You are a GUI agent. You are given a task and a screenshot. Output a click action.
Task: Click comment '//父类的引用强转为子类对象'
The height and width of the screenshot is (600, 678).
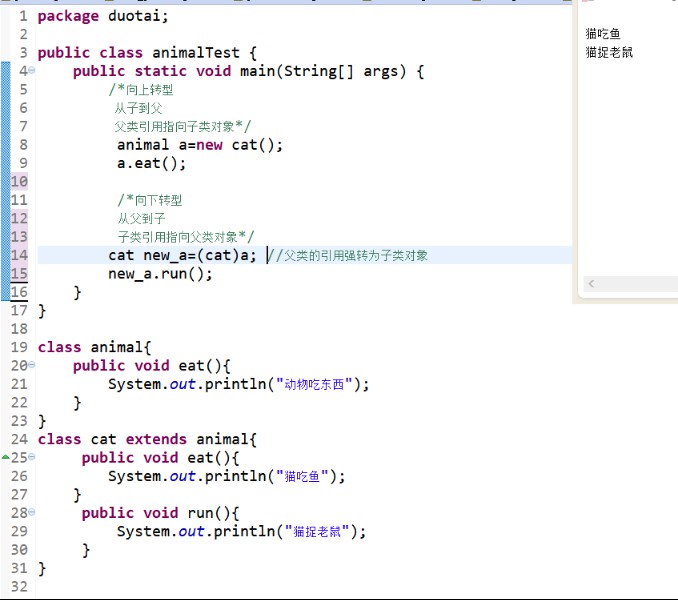348,255
